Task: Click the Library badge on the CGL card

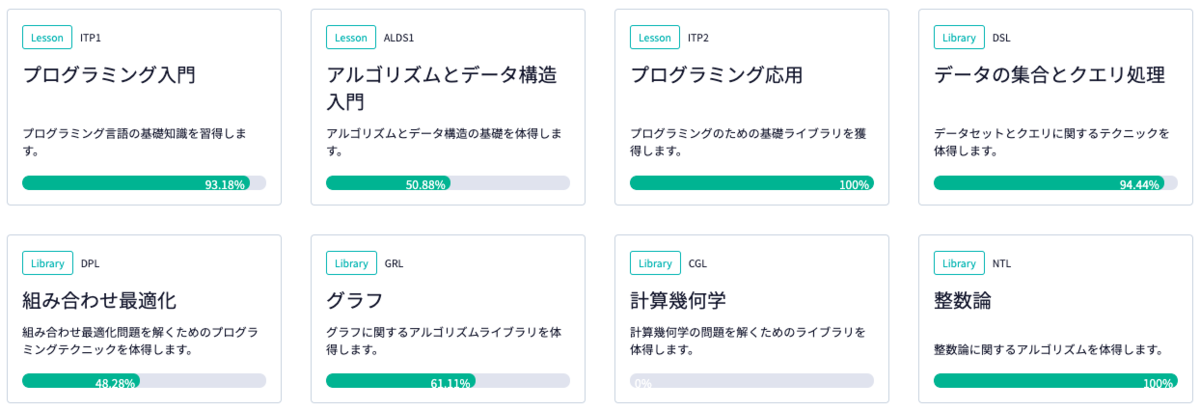Action: coord(655,263)
